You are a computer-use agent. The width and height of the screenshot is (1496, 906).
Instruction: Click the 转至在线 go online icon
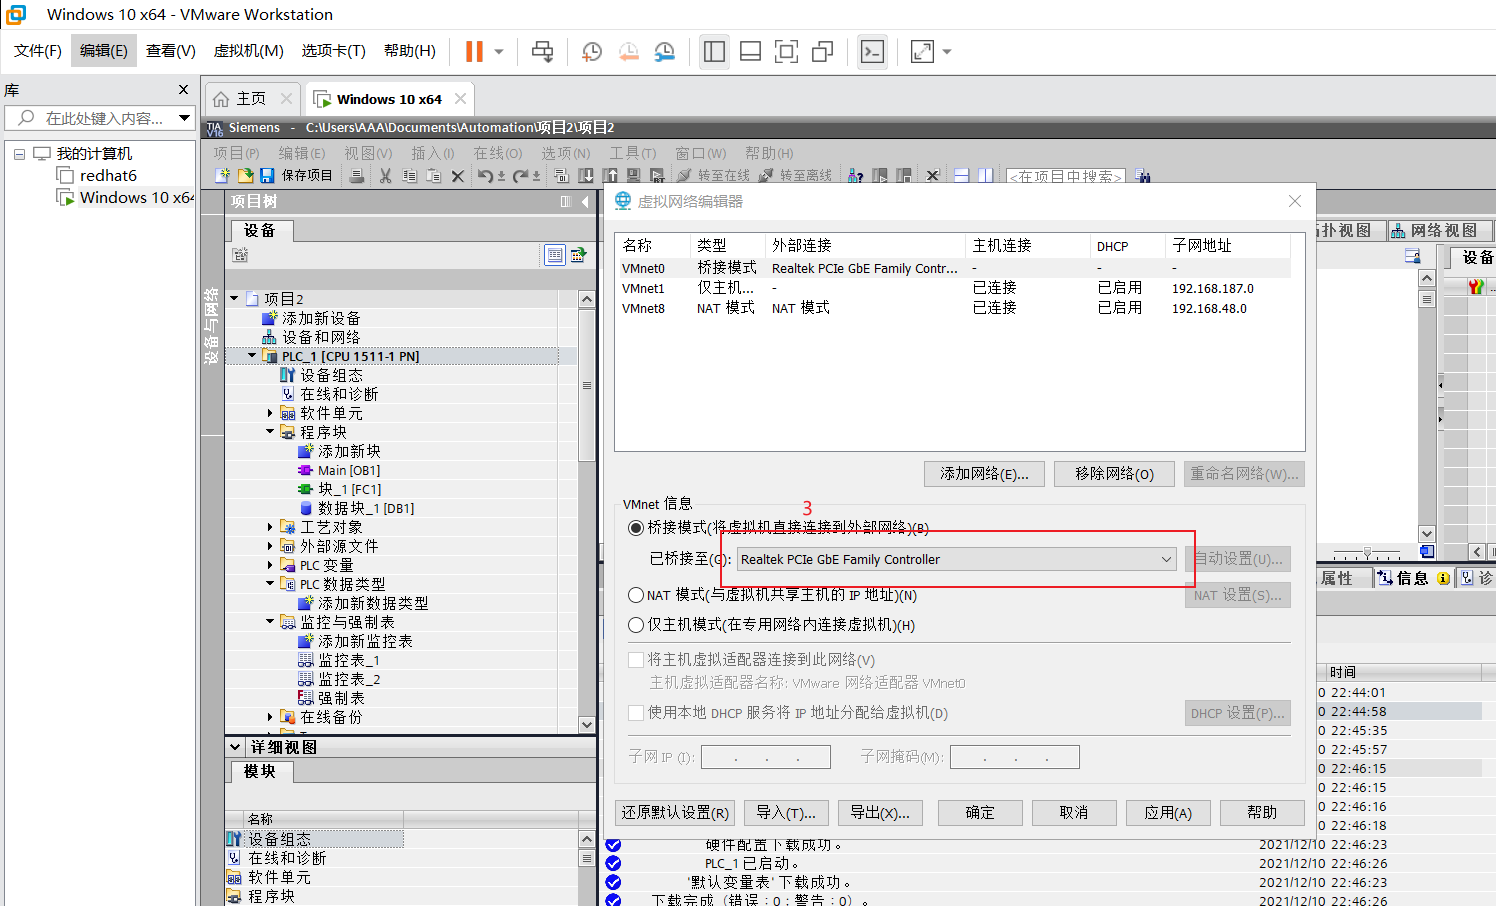(714, 176)
